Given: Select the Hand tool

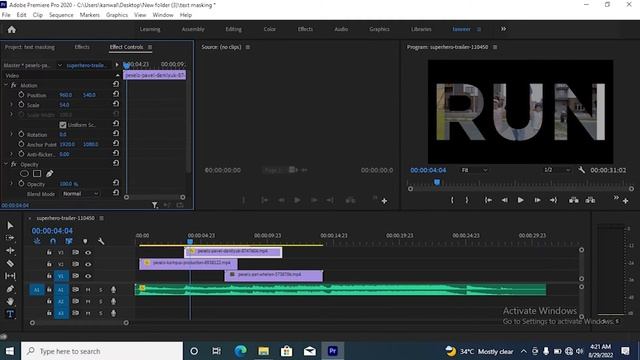Looking at the screenshot, I should coord(10,301).
